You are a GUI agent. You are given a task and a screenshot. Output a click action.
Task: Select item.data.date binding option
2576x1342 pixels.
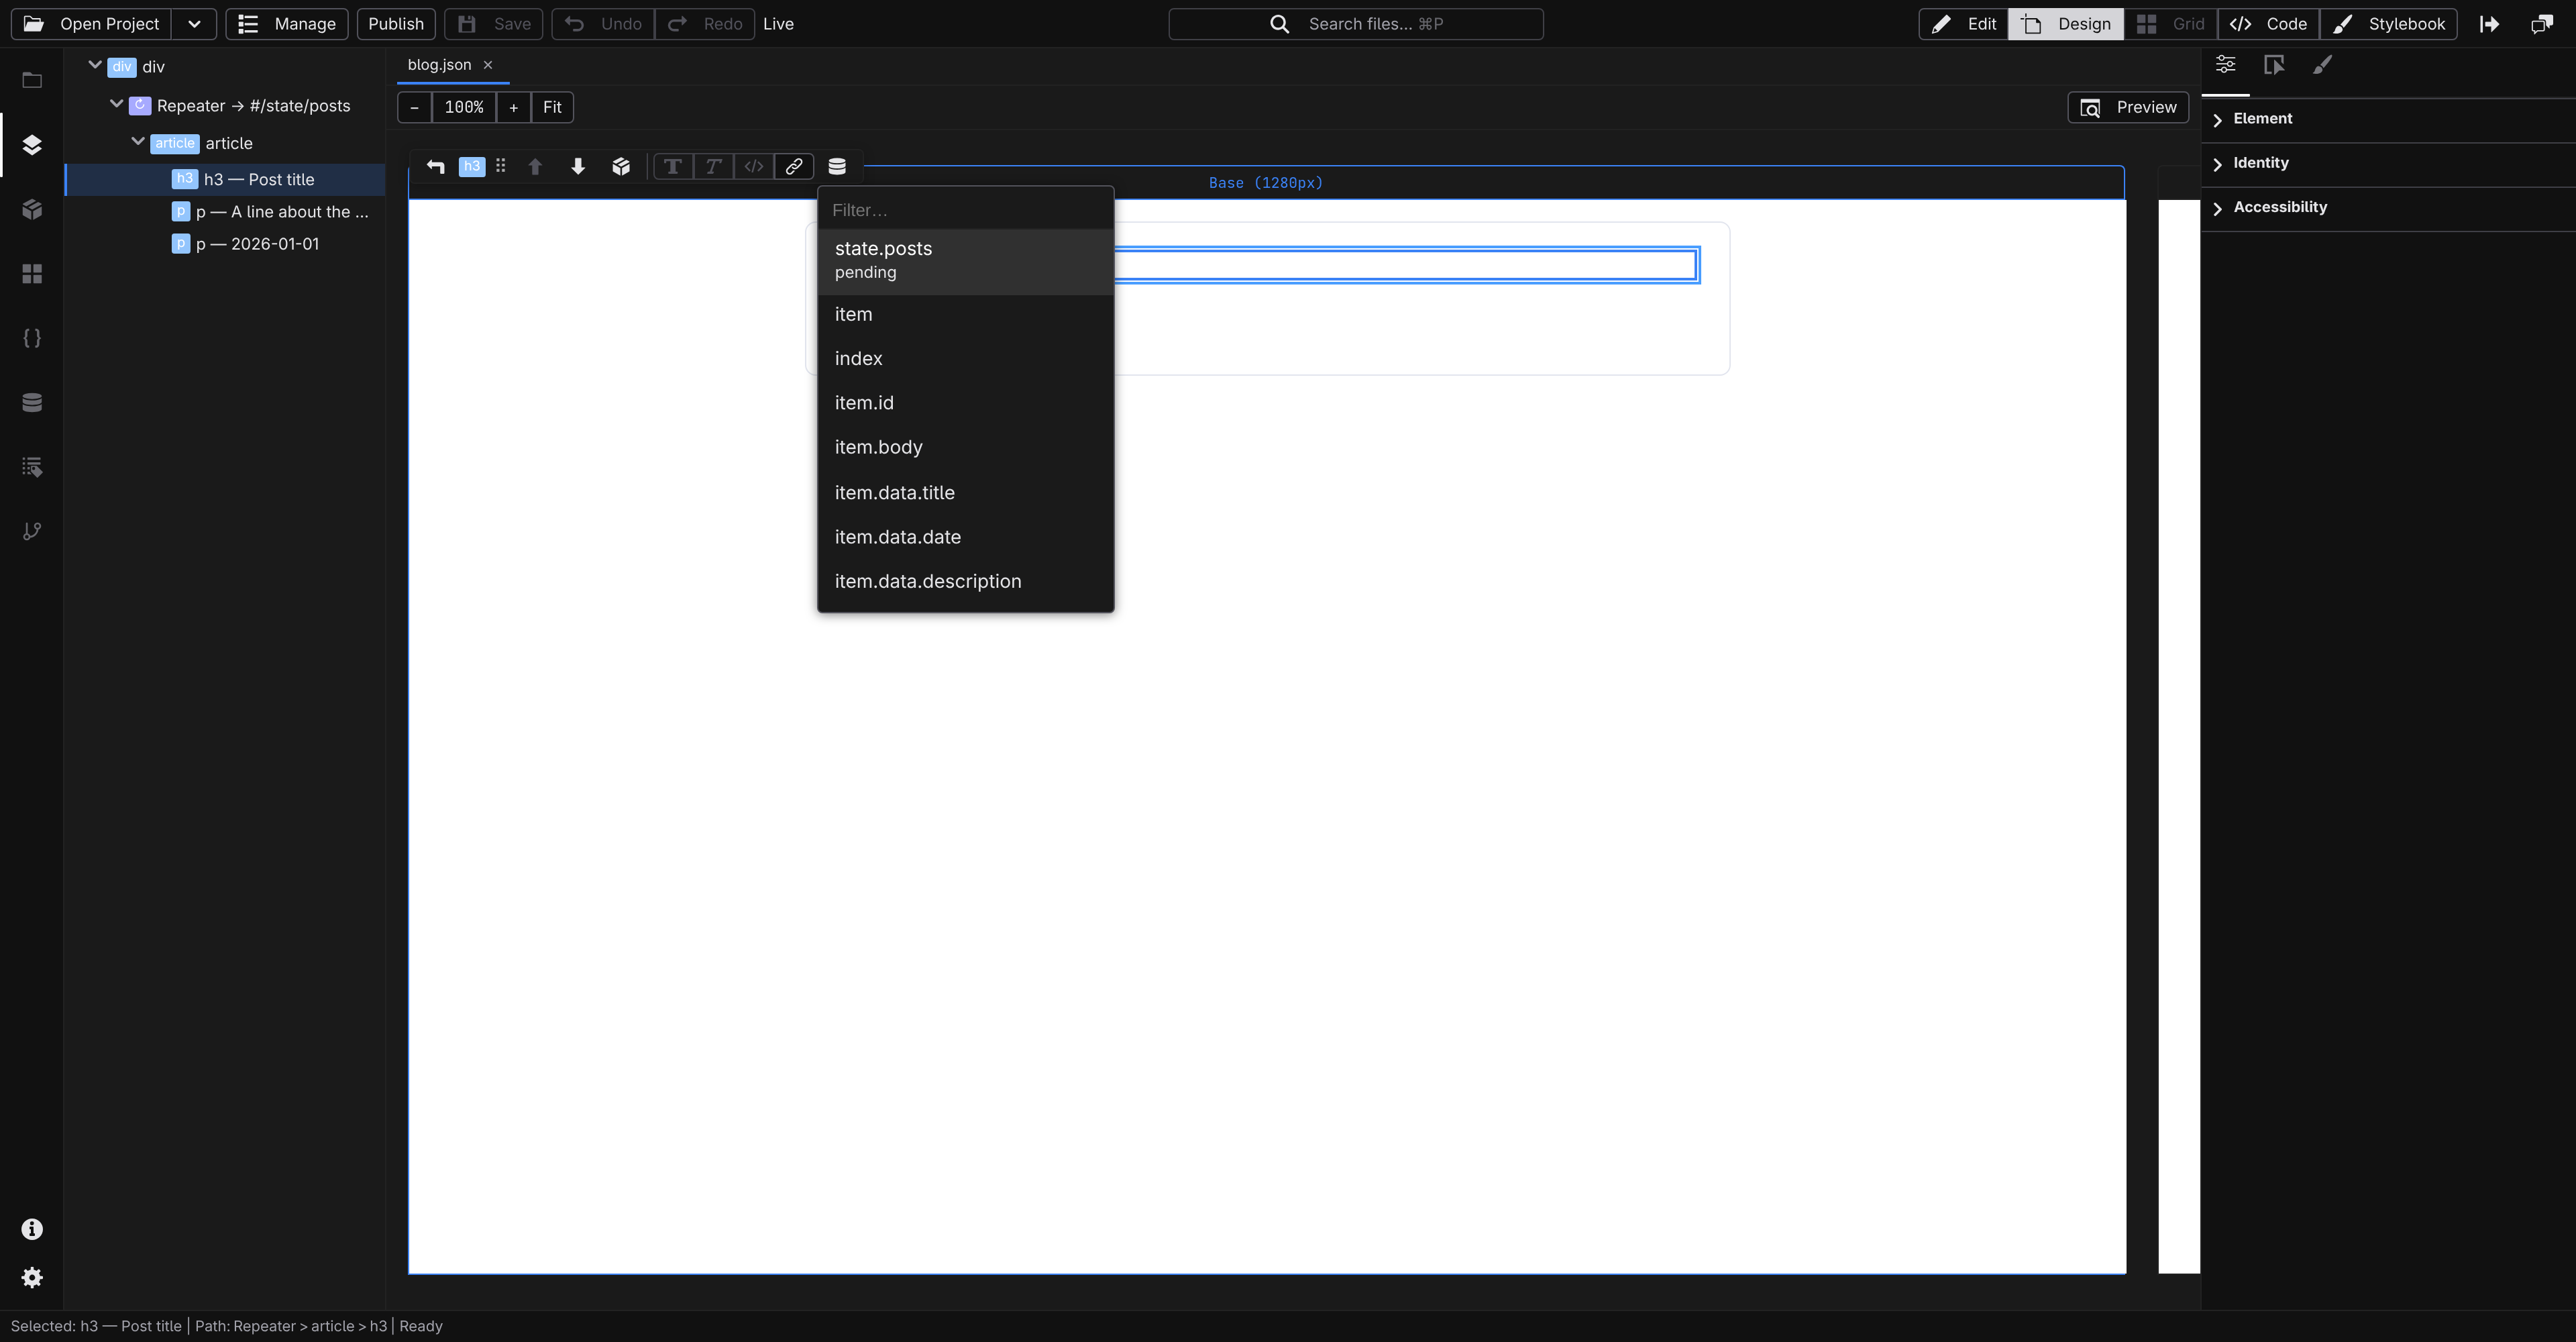pyautogui.click(x=966, y=537)
